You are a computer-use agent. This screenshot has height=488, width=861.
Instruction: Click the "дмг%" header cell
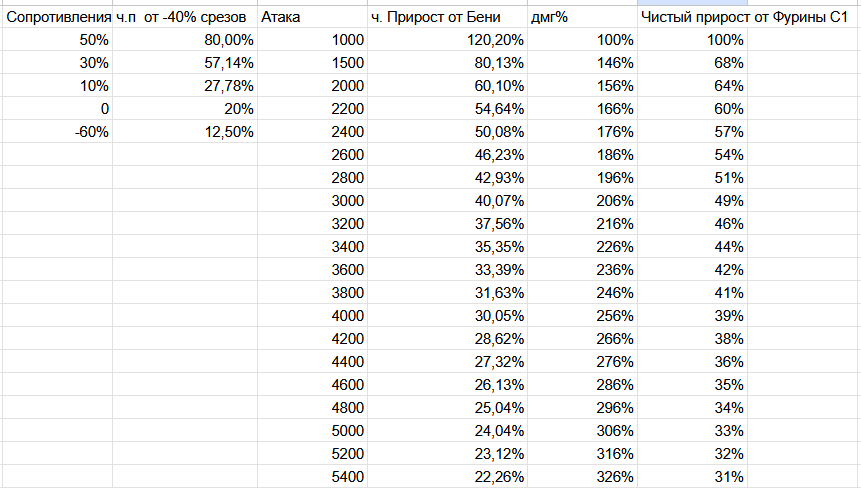[x=581, y=18]
